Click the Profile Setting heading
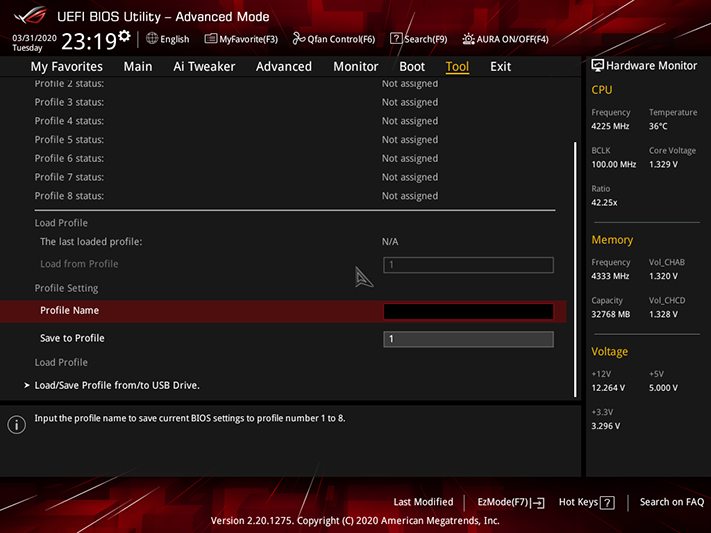711x533 pixels. point(66,288)
